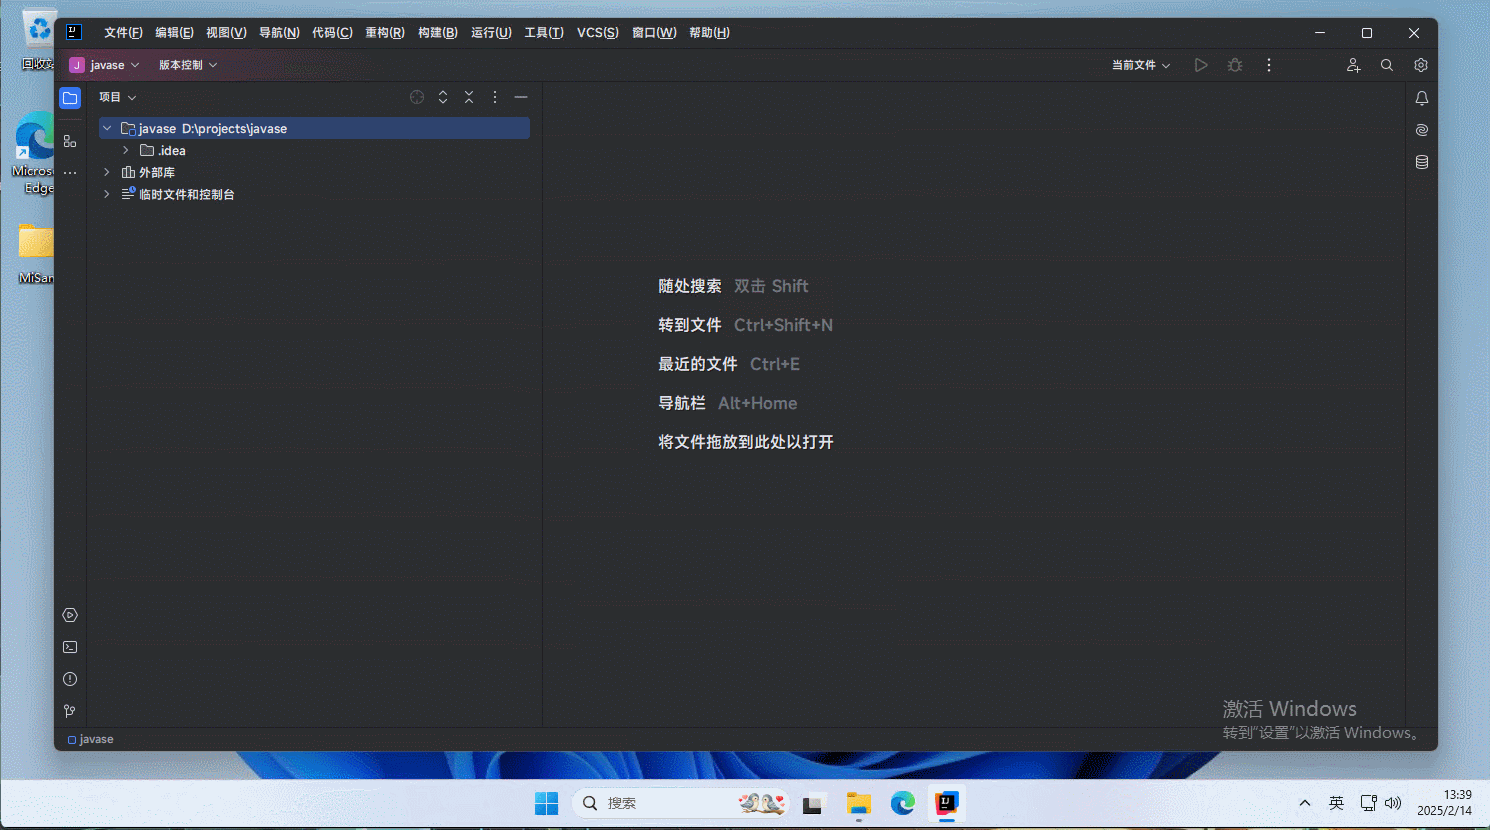This screenshot has height=830, width=1490.
Task: Open the Notifications bell panel
Action: [x=1421, y=98]
